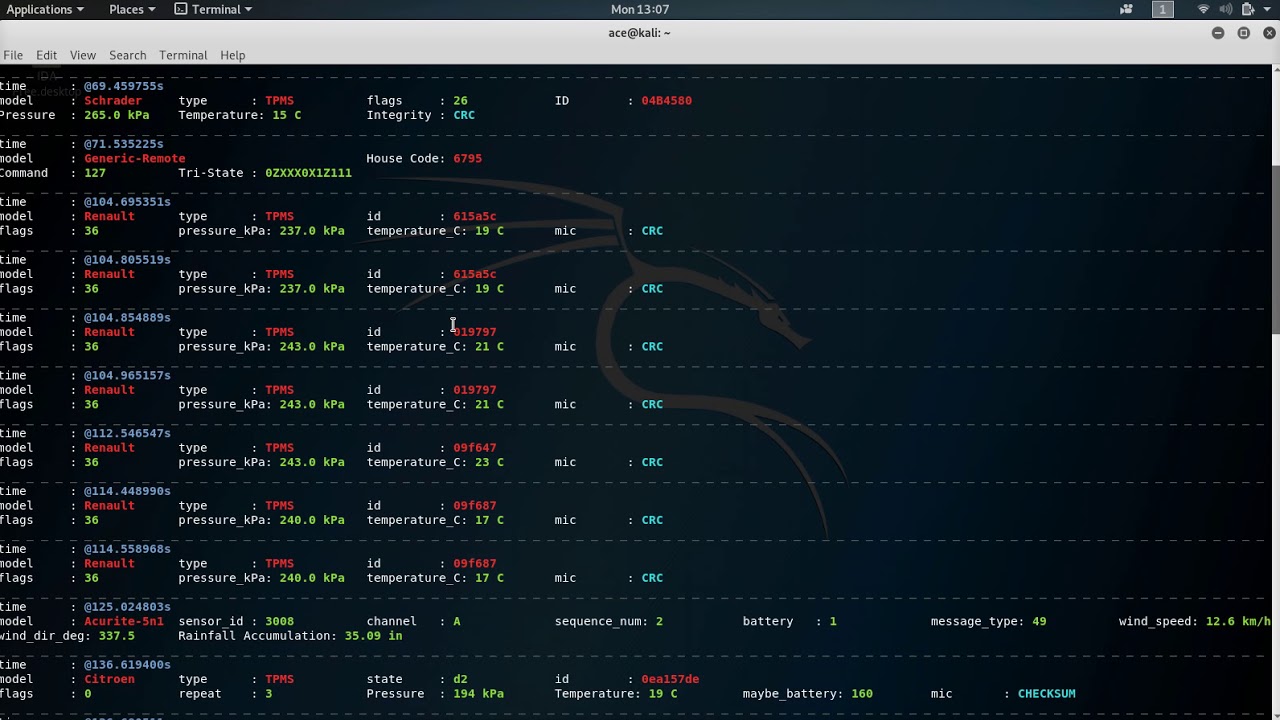Click id 615a5c in the @104.805519s entry
The width and height of the screenshot is (1280, 720).
475,274
